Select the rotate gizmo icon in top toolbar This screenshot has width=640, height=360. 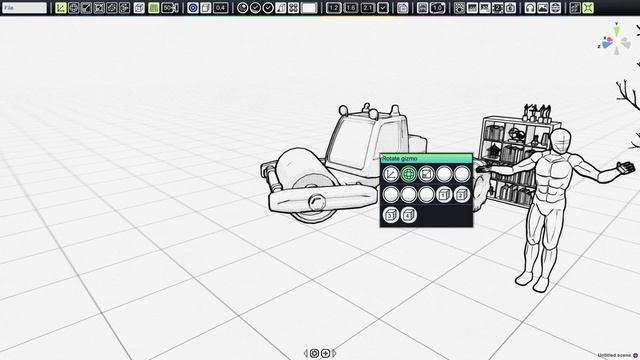73,8
